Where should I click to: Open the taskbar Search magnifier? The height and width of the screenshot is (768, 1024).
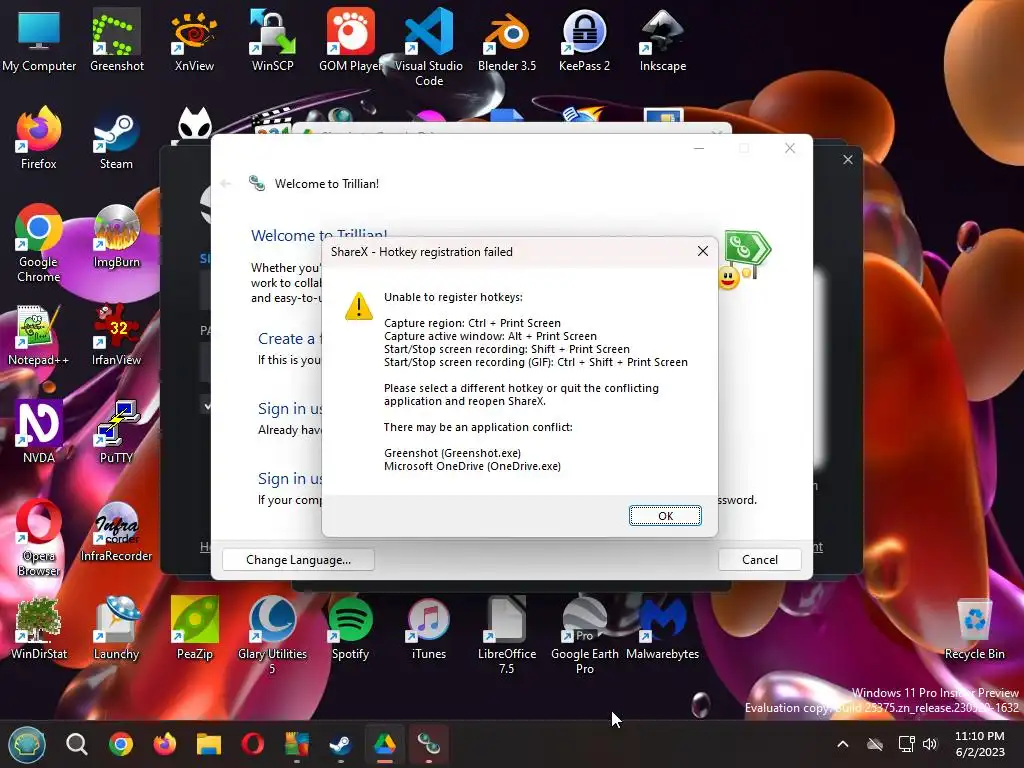76,744
